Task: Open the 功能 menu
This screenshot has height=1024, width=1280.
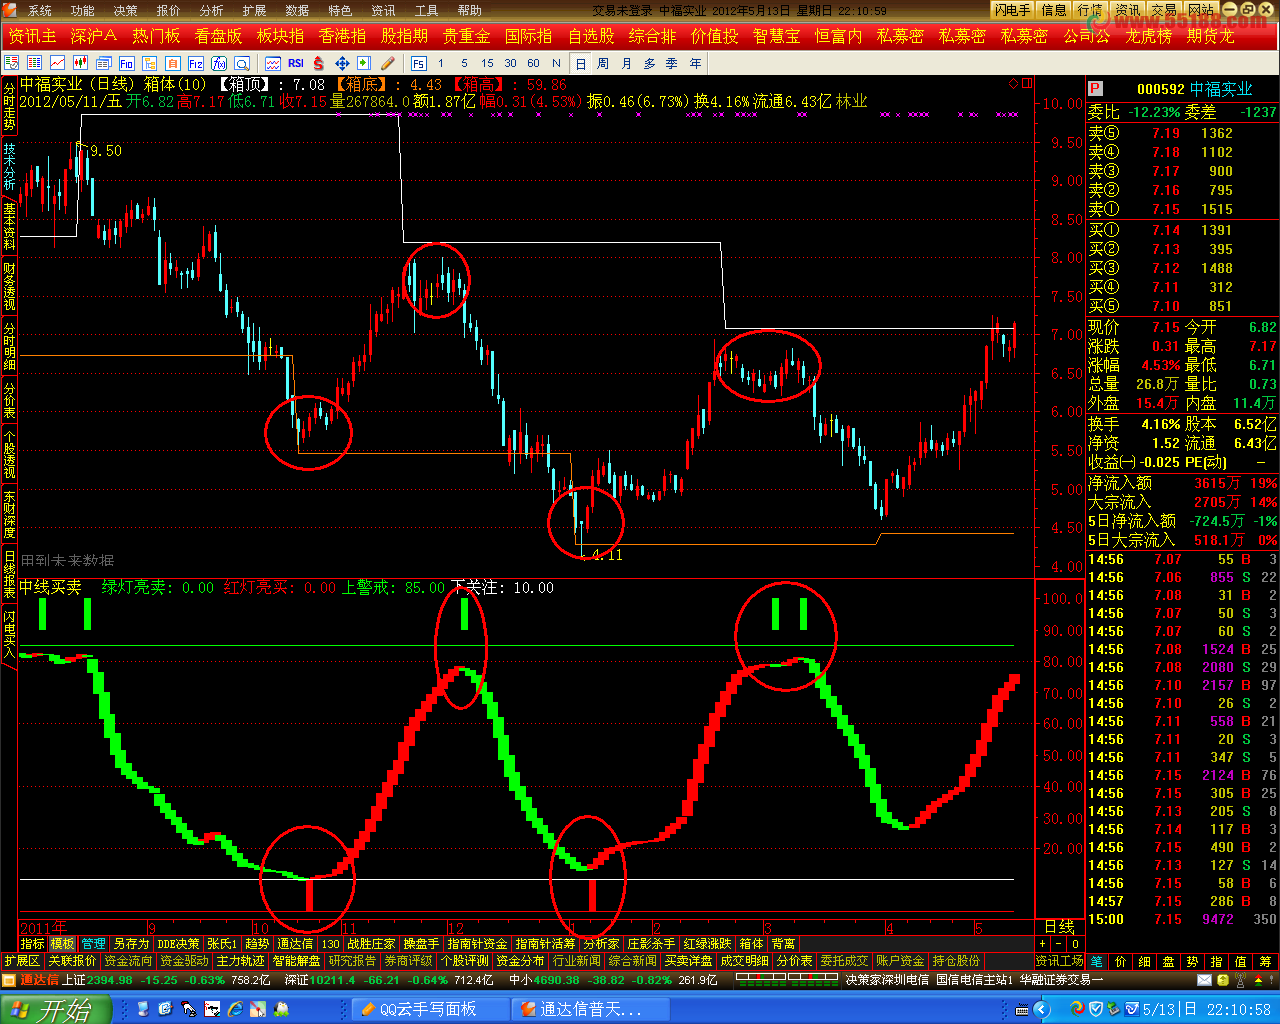Action: tap(83, 11)
